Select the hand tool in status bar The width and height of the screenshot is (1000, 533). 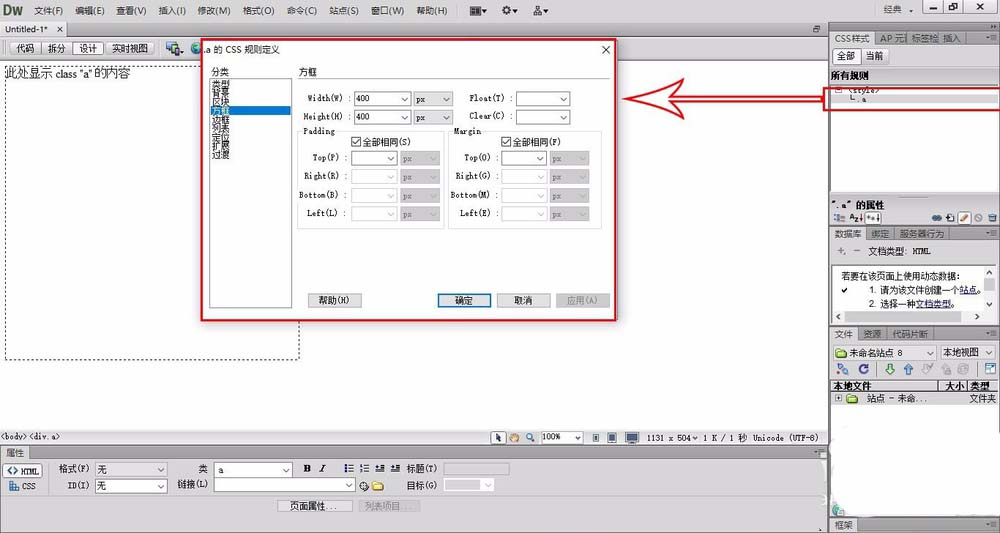[x=514, y=437]
